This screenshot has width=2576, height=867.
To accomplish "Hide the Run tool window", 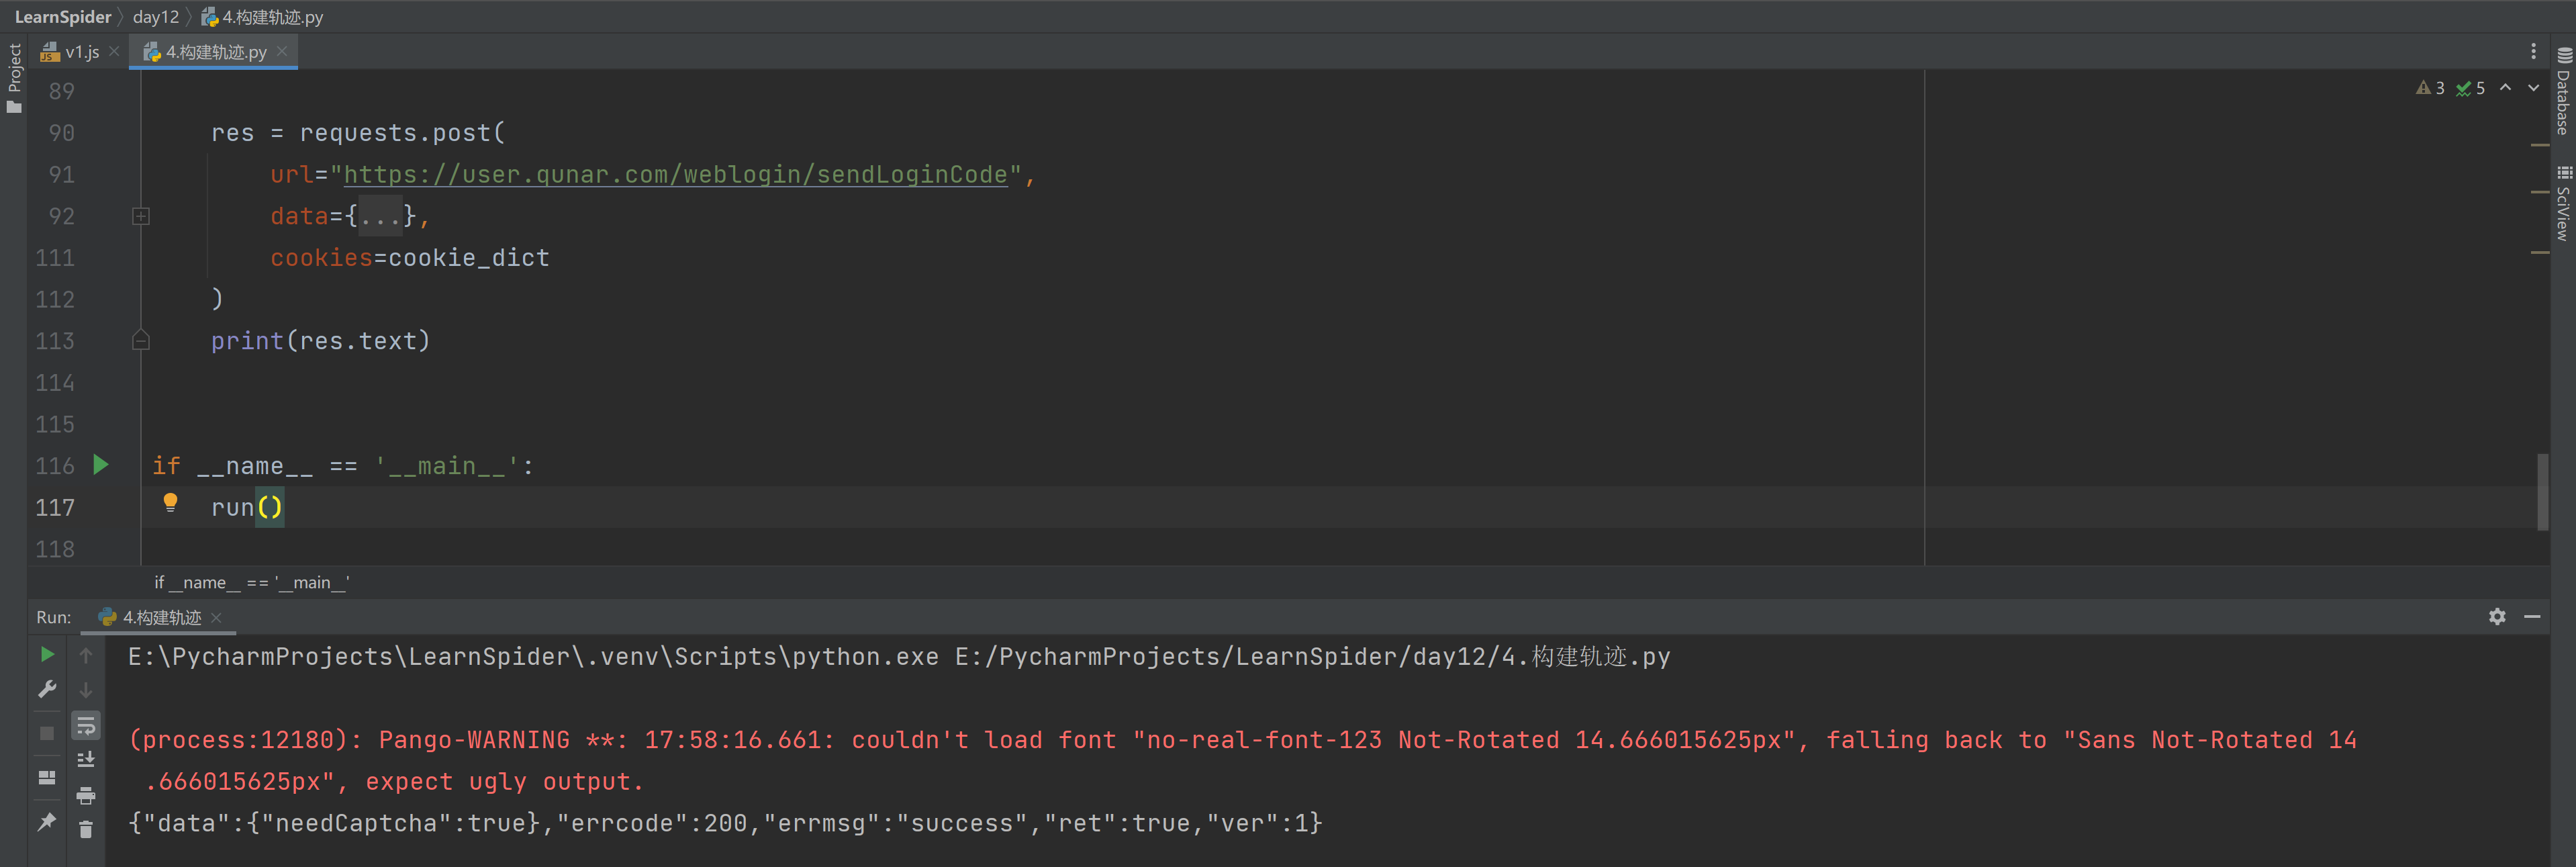I will (2532, 617).
